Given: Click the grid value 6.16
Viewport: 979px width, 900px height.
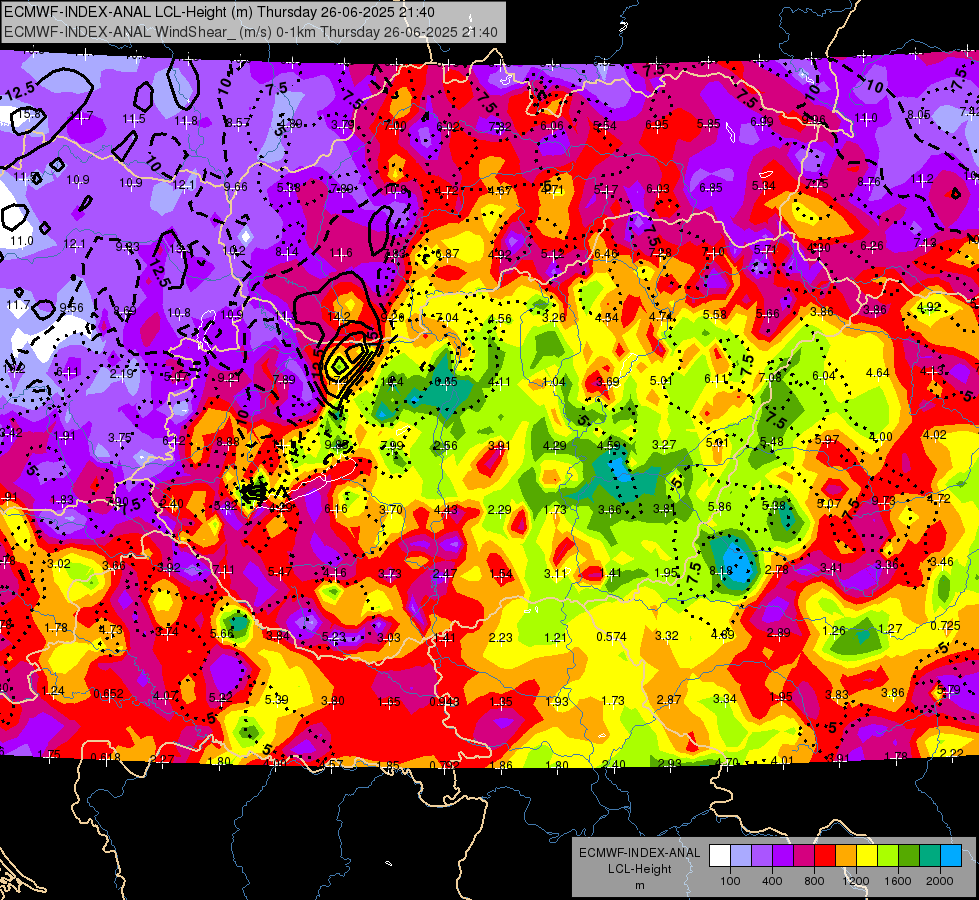Looking at the screenshot, I should click(336, 508).
